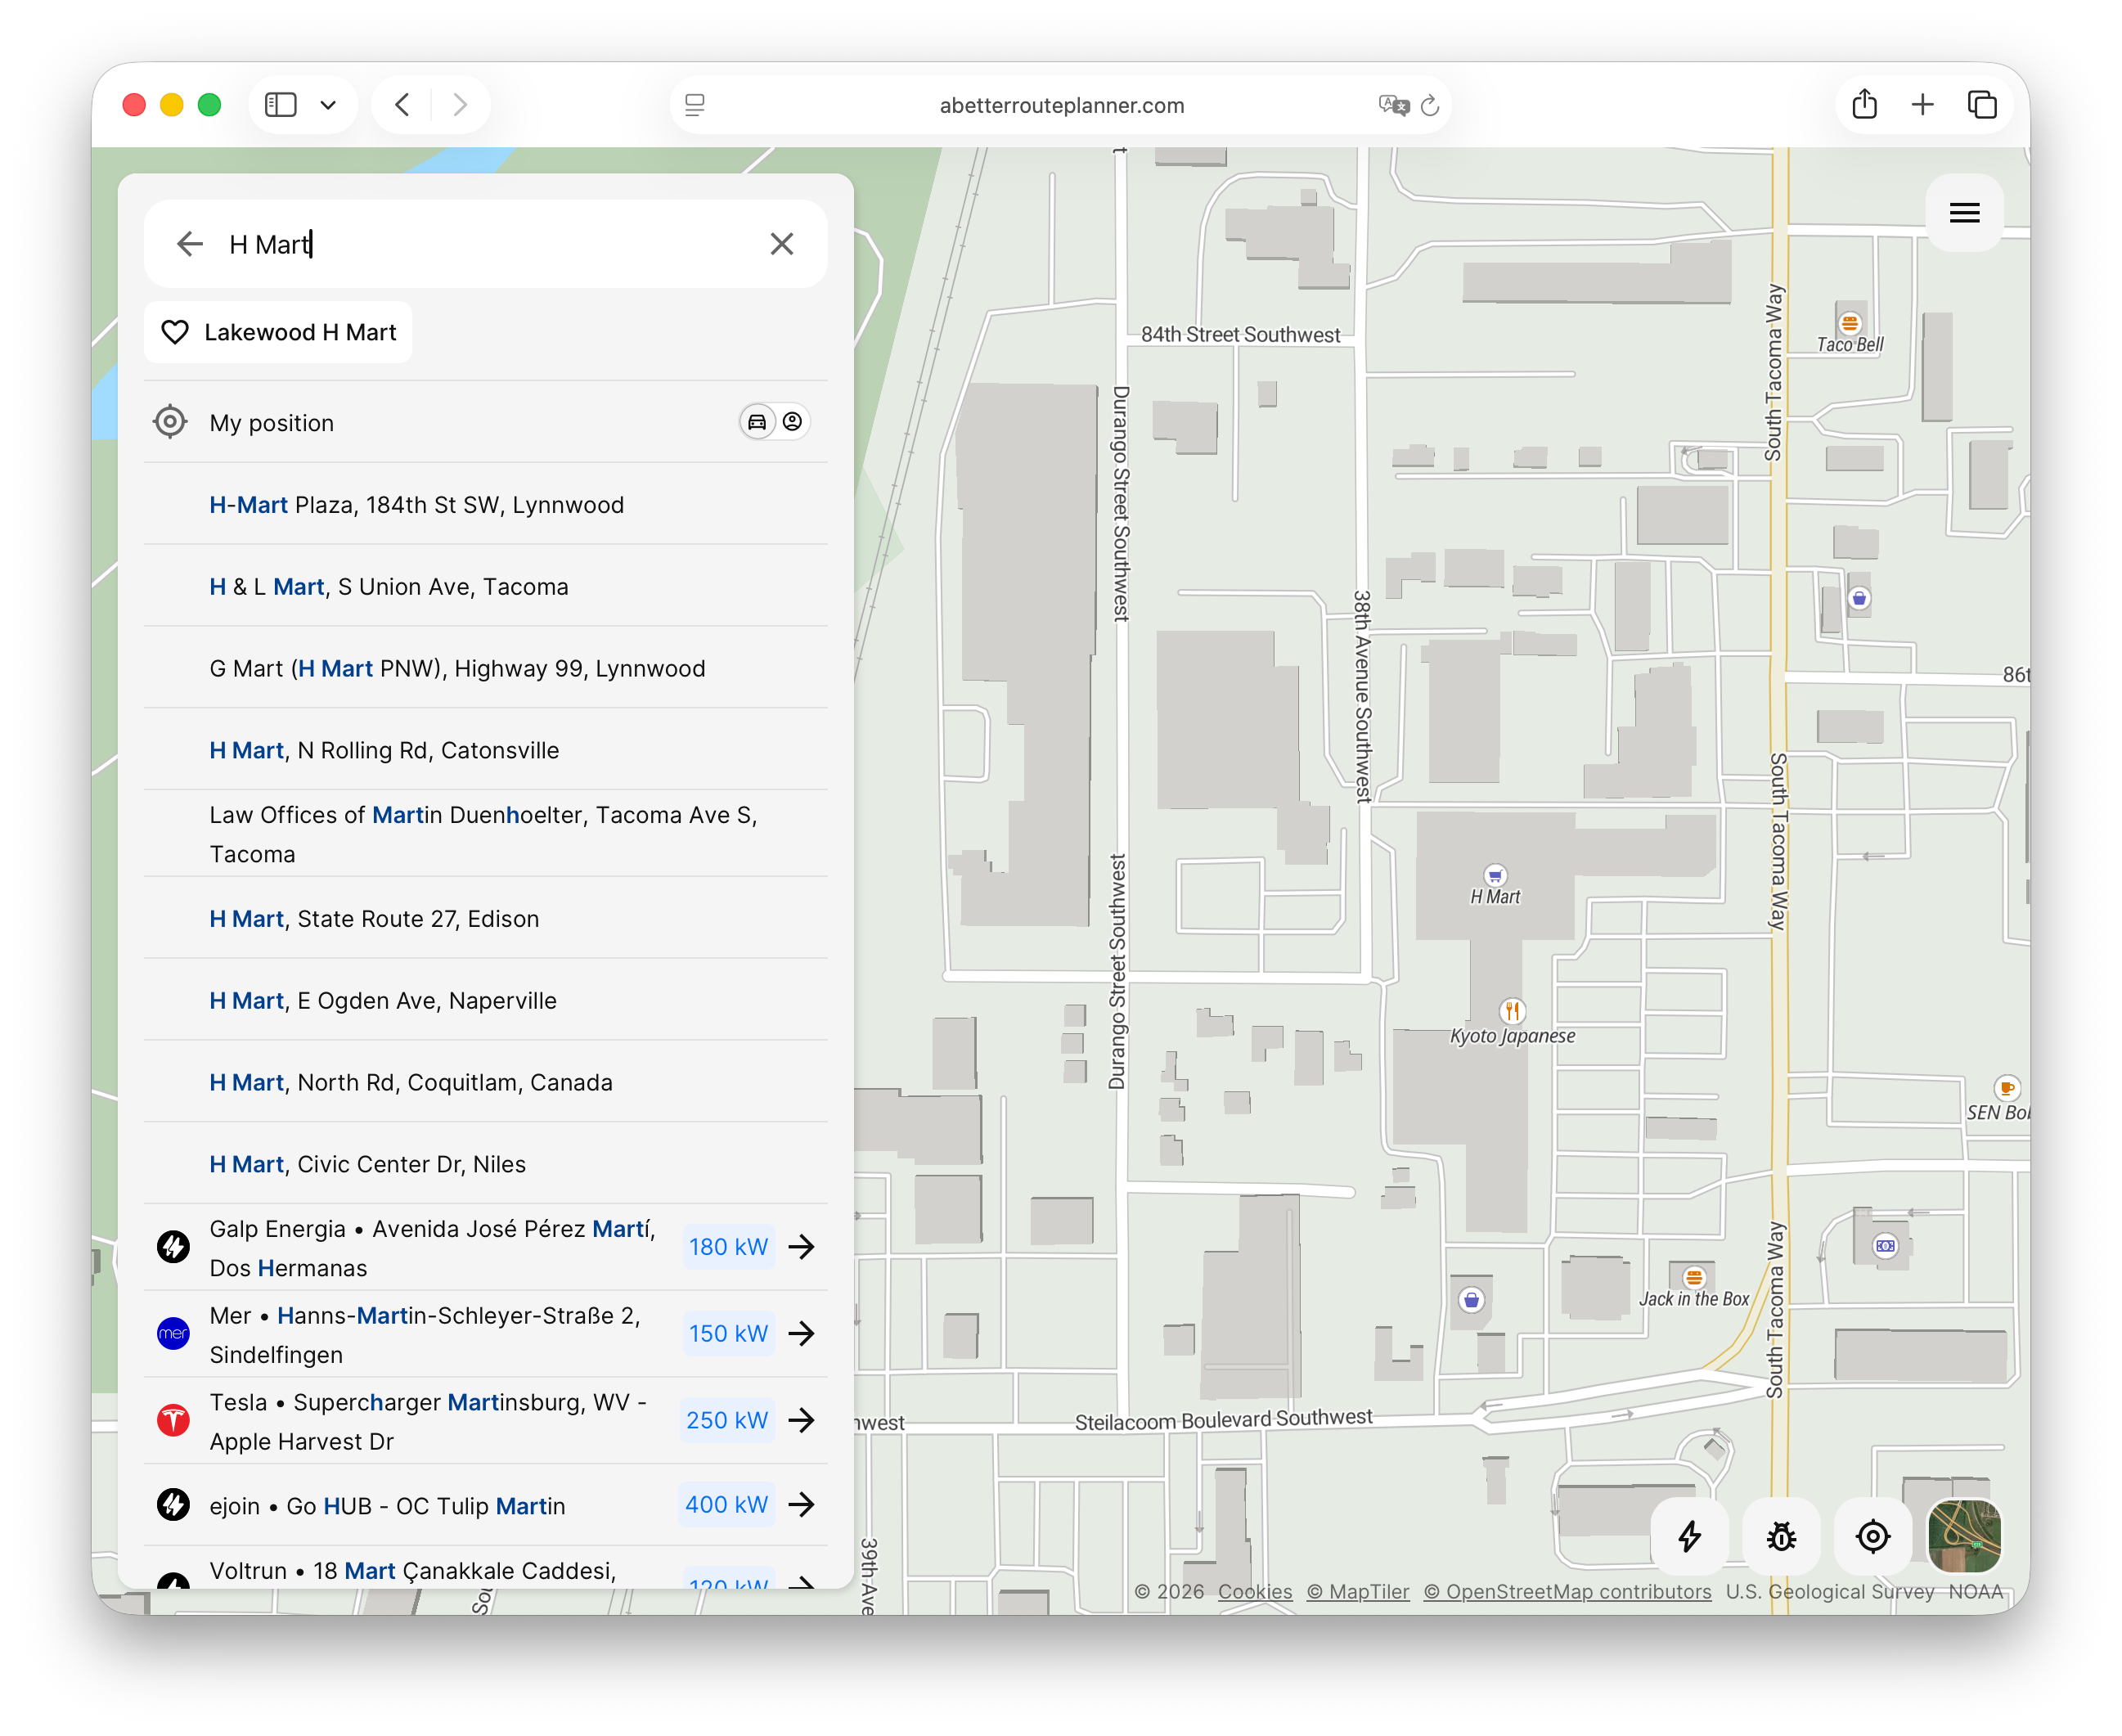Select Tesla Supercharger Martinsburg result

click(486, 1421)
